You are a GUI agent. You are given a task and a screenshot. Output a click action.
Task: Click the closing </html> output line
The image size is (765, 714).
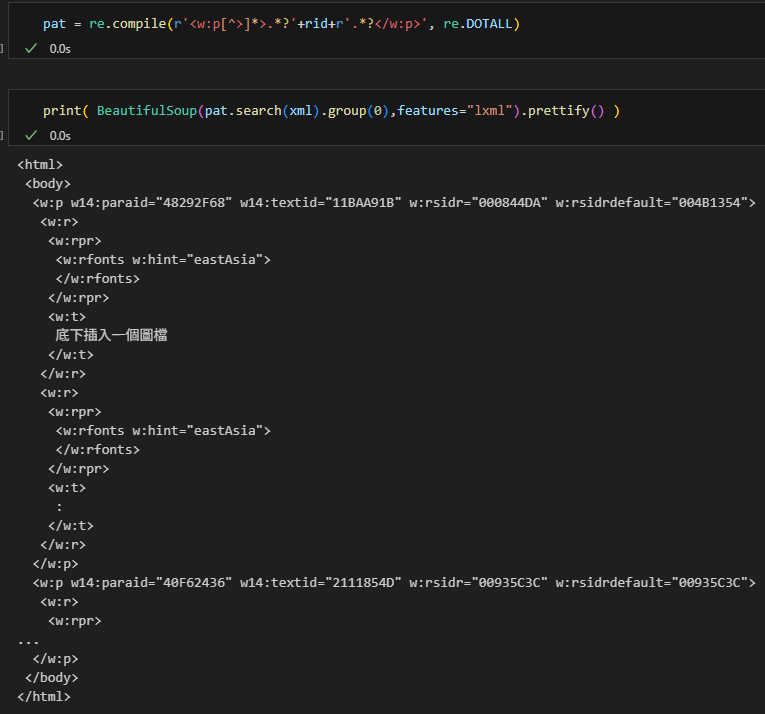(x=44, y=696)
